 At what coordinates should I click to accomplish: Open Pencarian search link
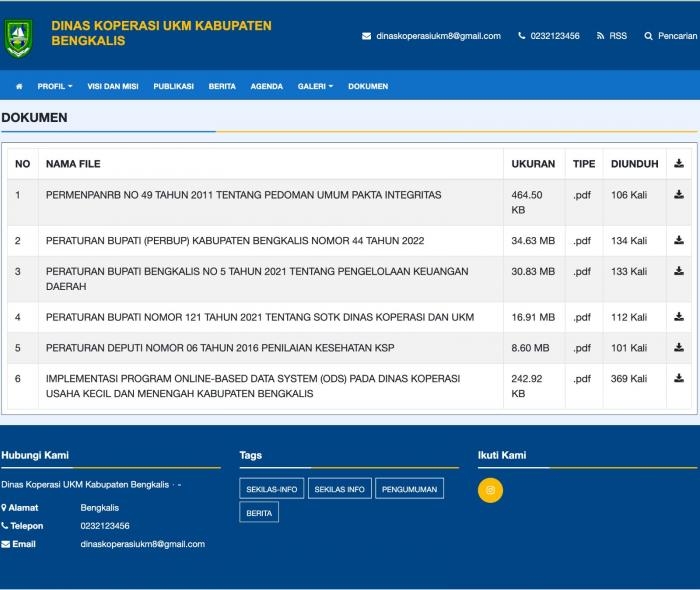(677, 36)
